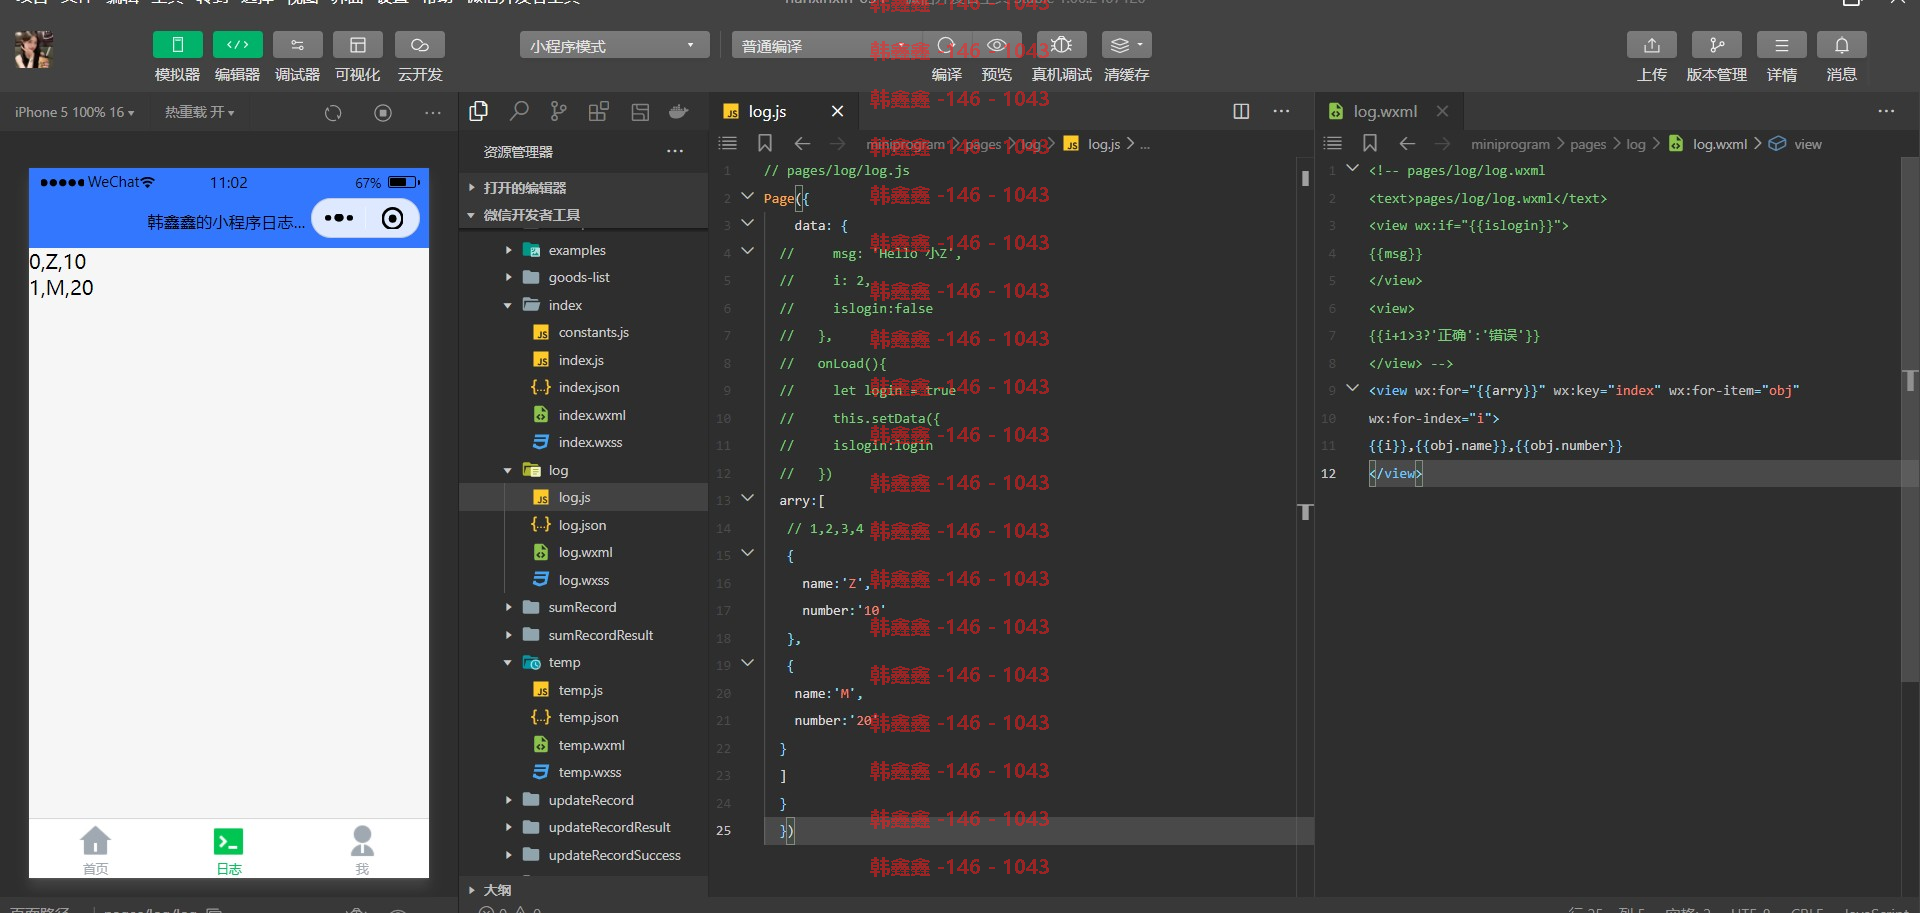This screenshot has width=1920, height=913.
Task: Click miniprogram in log.wxml breadcrumb
Action: 1510,145
